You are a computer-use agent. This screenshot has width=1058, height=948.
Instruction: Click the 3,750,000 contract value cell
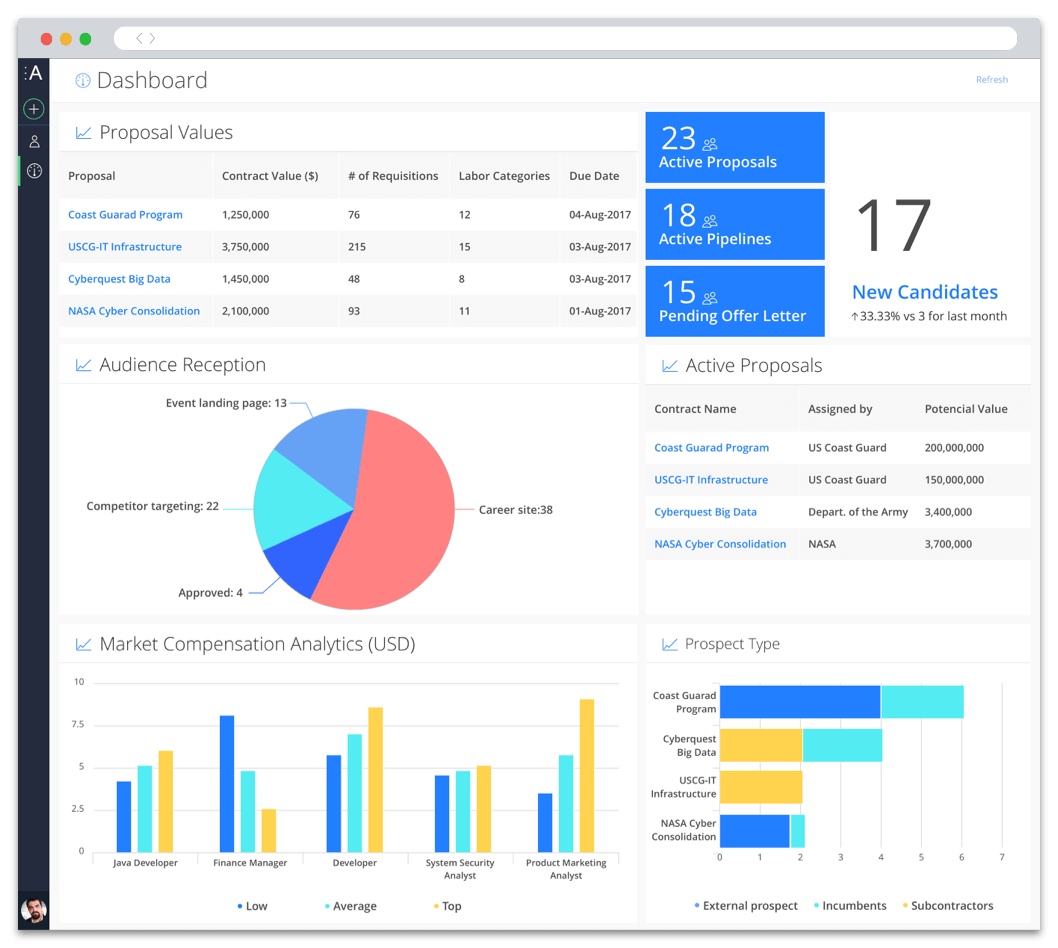point(246,247)
